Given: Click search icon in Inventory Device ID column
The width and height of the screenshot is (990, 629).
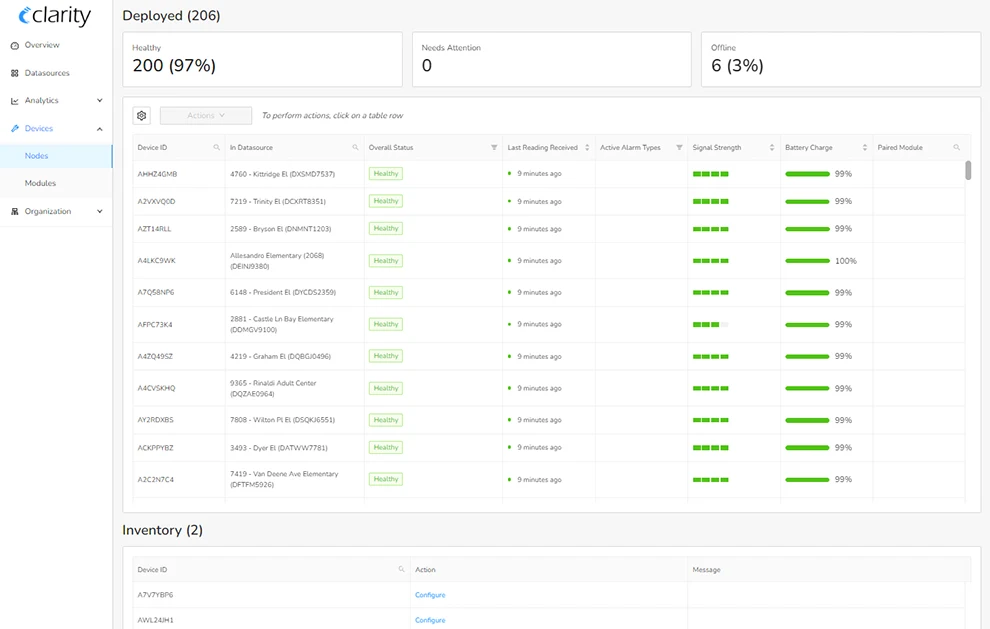Looking at the screenshot, I should pyautogui.click(x=402, y=570).
